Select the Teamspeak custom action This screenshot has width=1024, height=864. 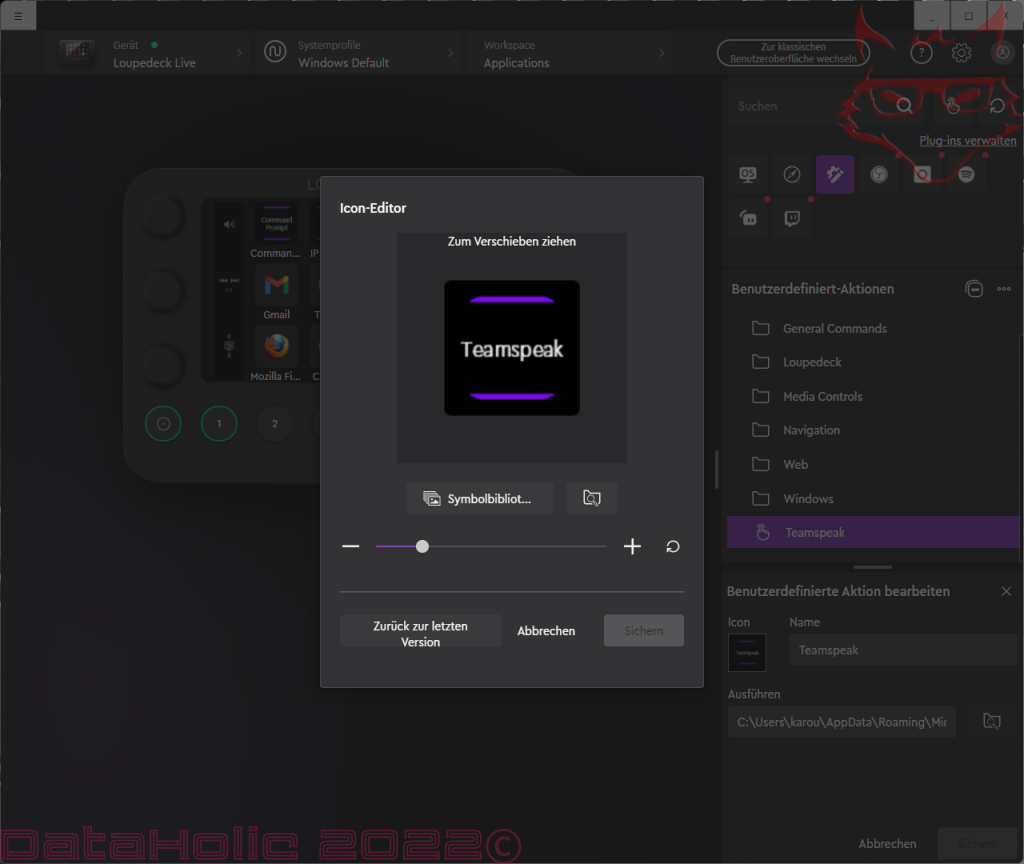(x=873, y=532)
